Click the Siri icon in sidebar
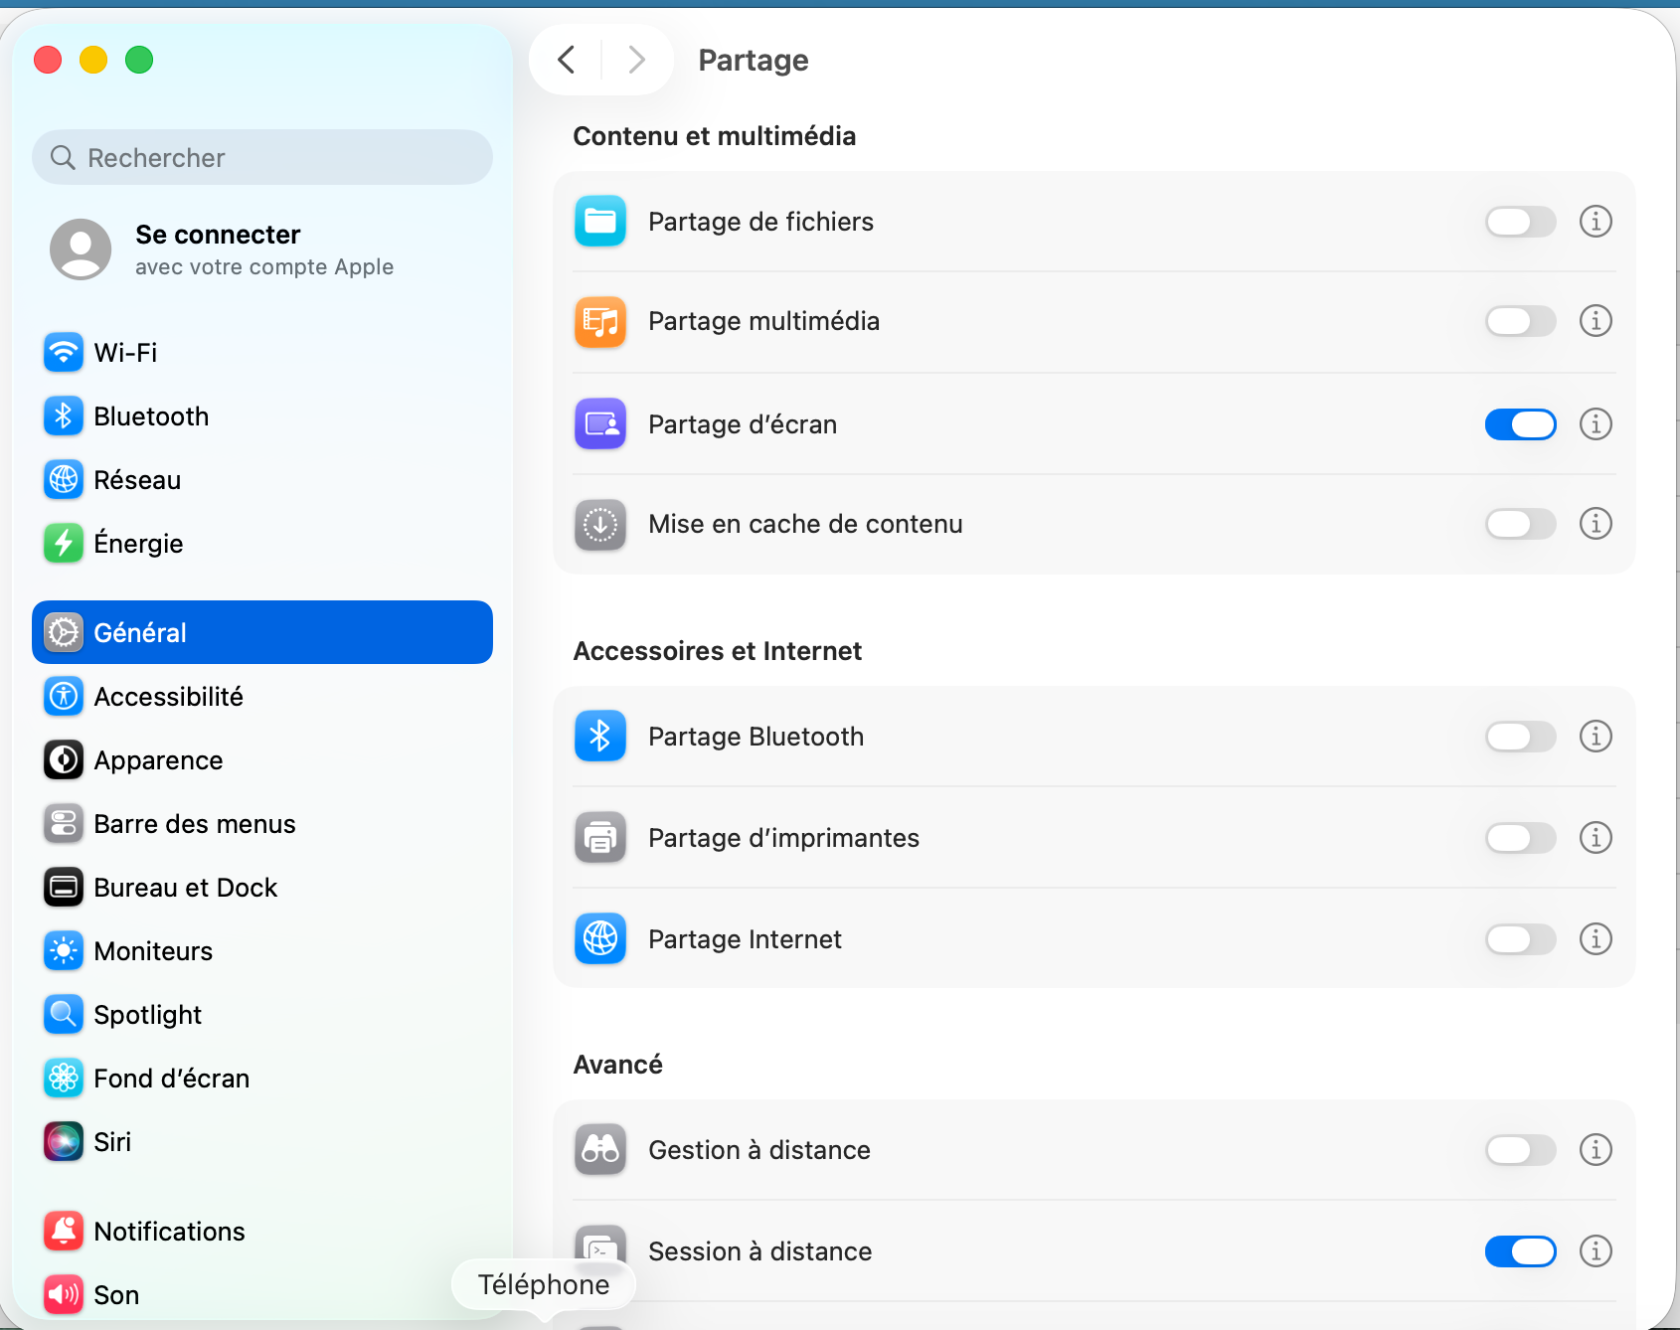The width and height of the screenshot is (1680, 1330). [63, 1141]
